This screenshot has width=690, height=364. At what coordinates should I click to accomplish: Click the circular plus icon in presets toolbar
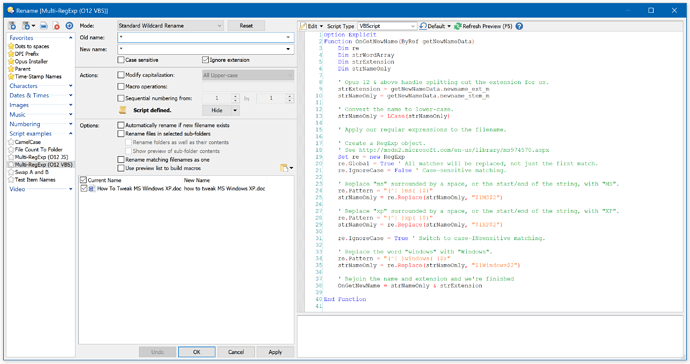(69, 26)
